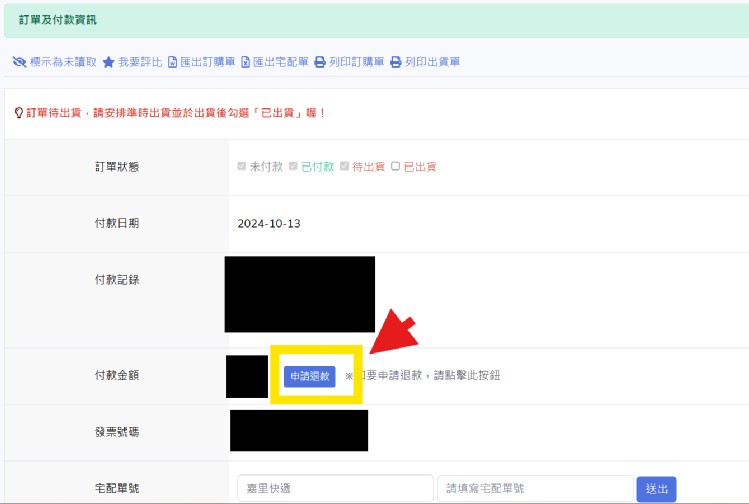Toggle the 未付款 checkbox

click(242, 166)
